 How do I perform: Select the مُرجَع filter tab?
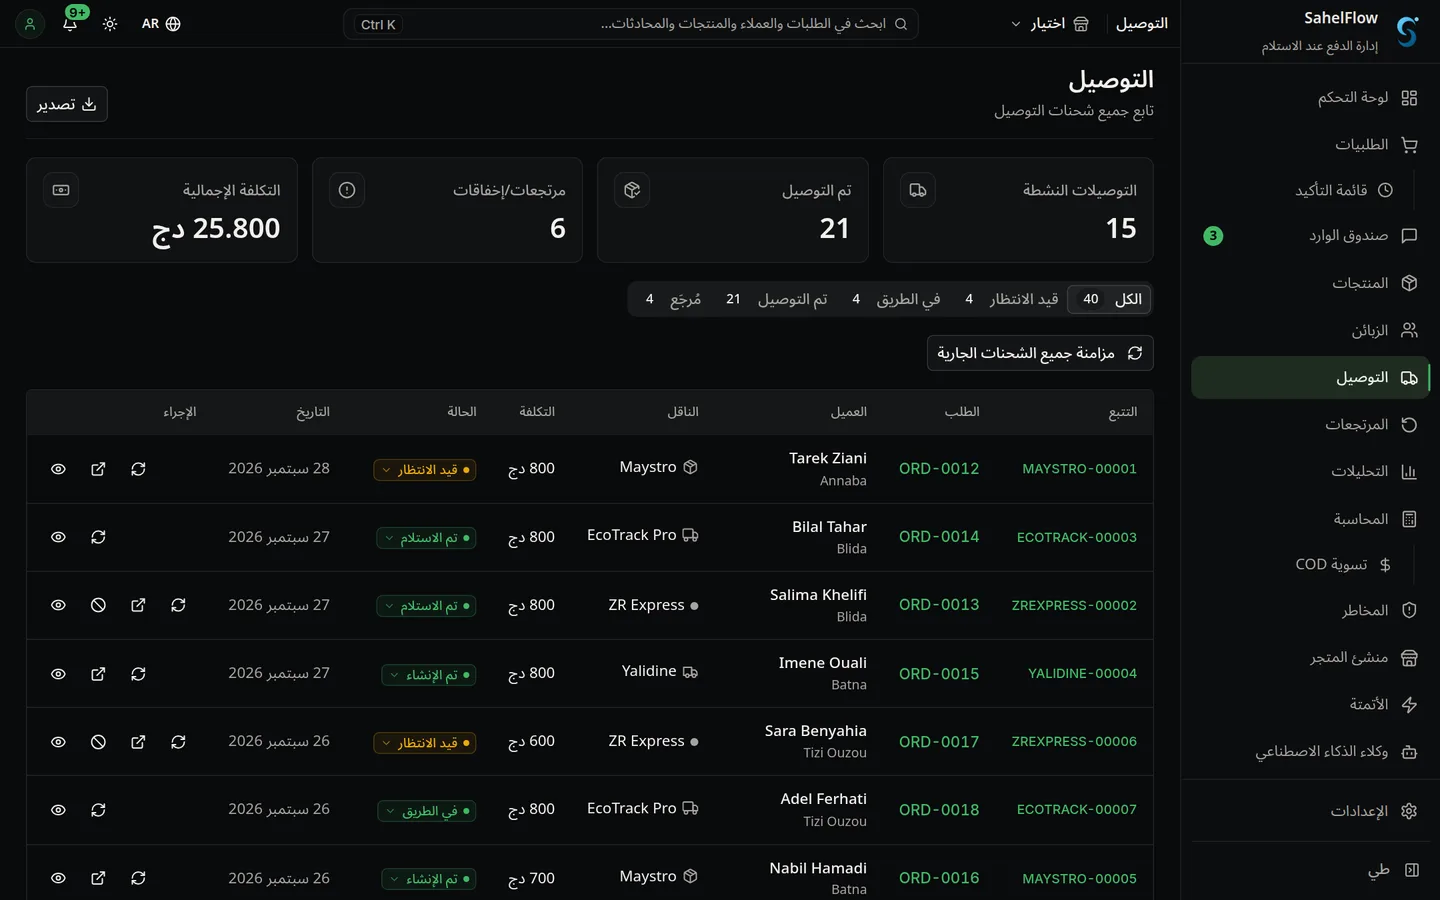[673, 299]
